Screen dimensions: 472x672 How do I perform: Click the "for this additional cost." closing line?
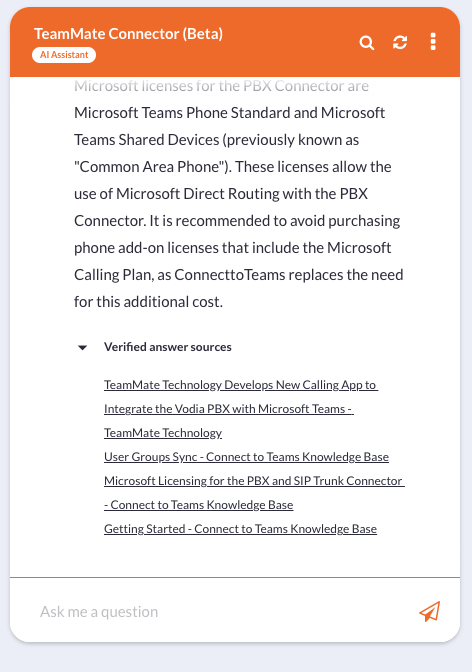(x=148, y=301)
